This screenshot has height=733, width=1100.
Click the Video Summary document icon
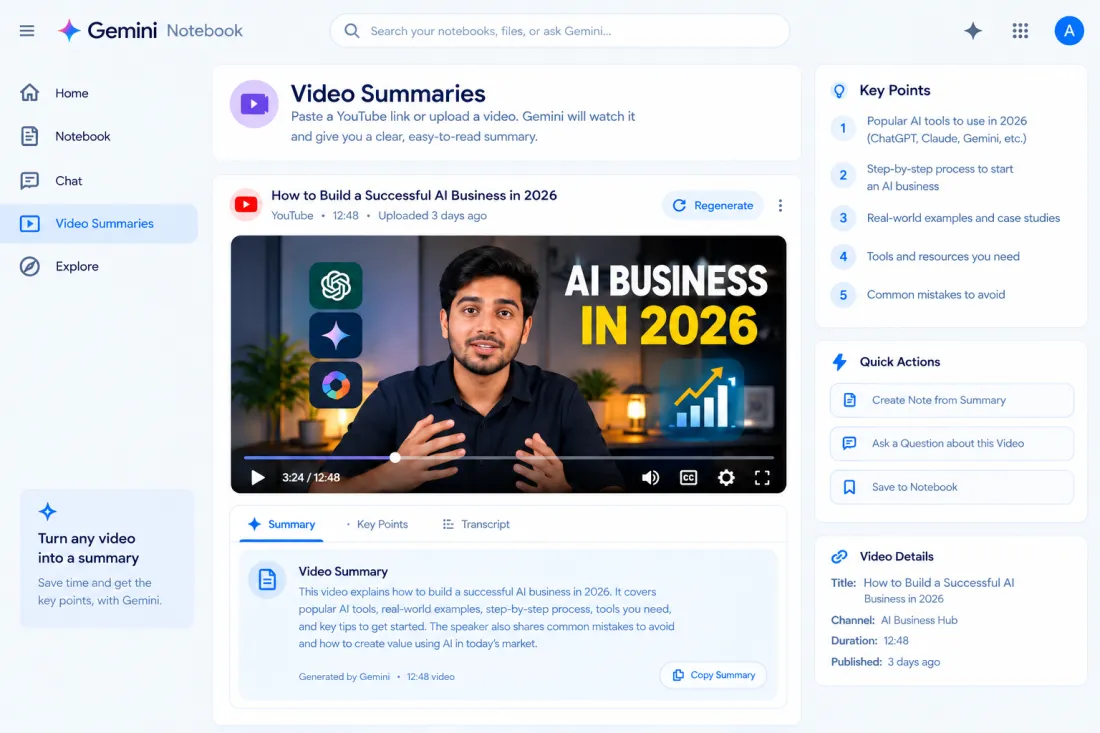267,580
